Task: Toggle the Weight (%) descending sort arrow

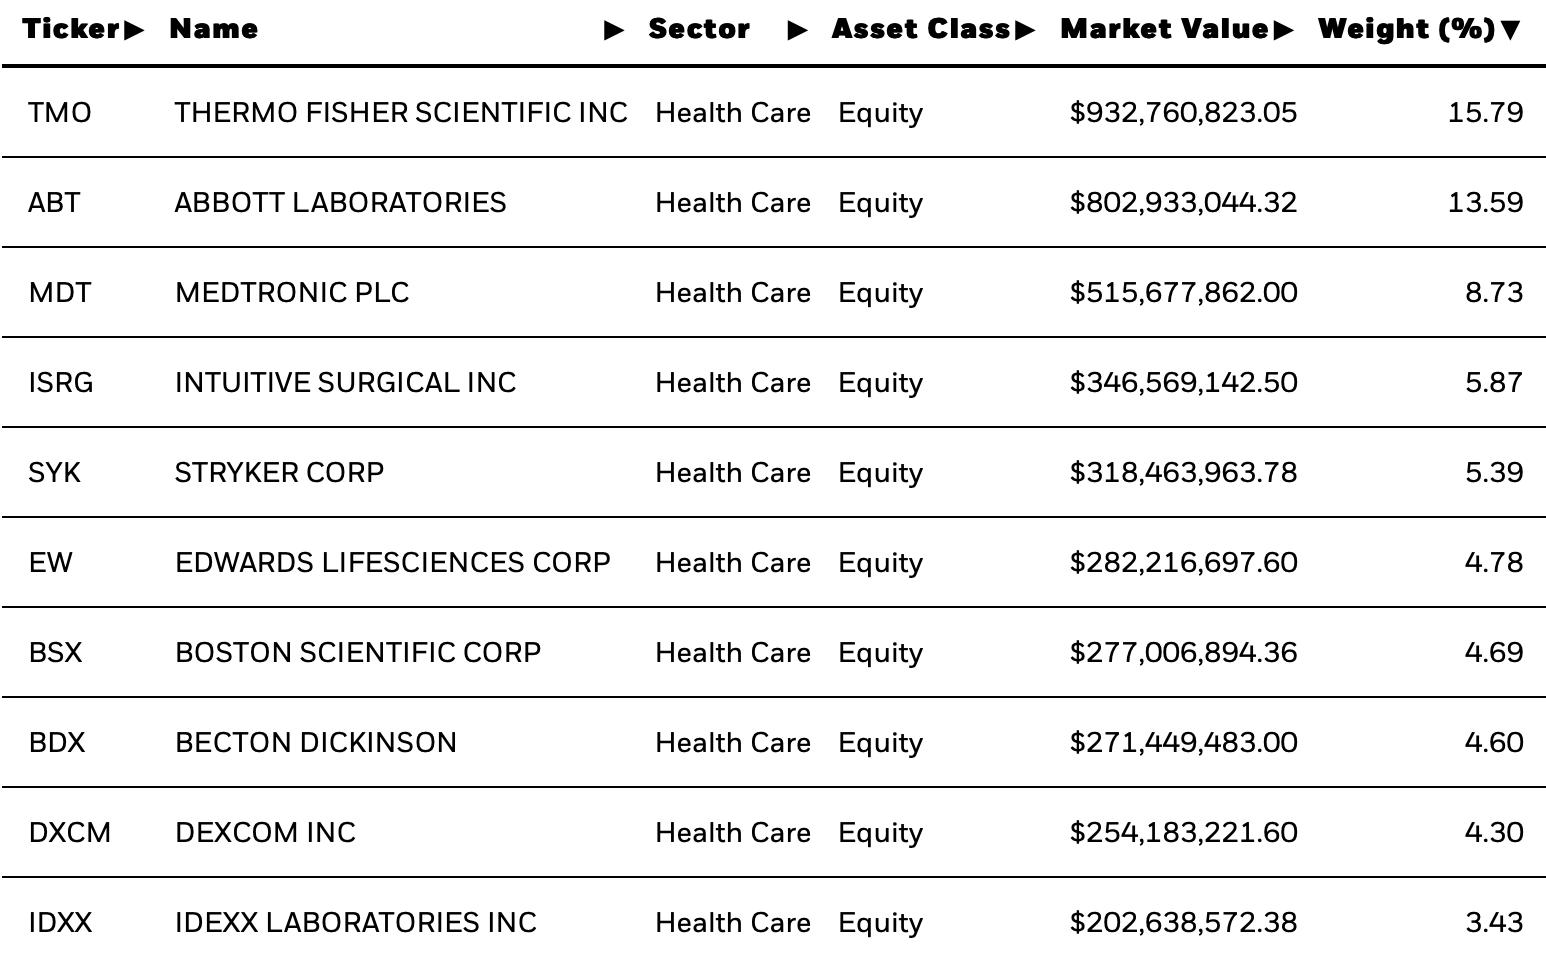Action: click(1511, 31)
